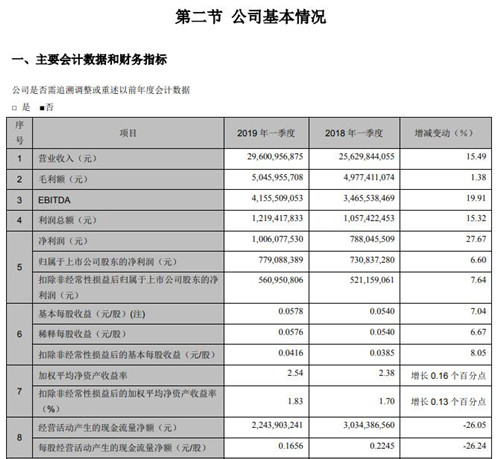This screenshot has width=500, height=459.
Task: Click value 25,629,844,055
Action: click(x=367, y=156)
